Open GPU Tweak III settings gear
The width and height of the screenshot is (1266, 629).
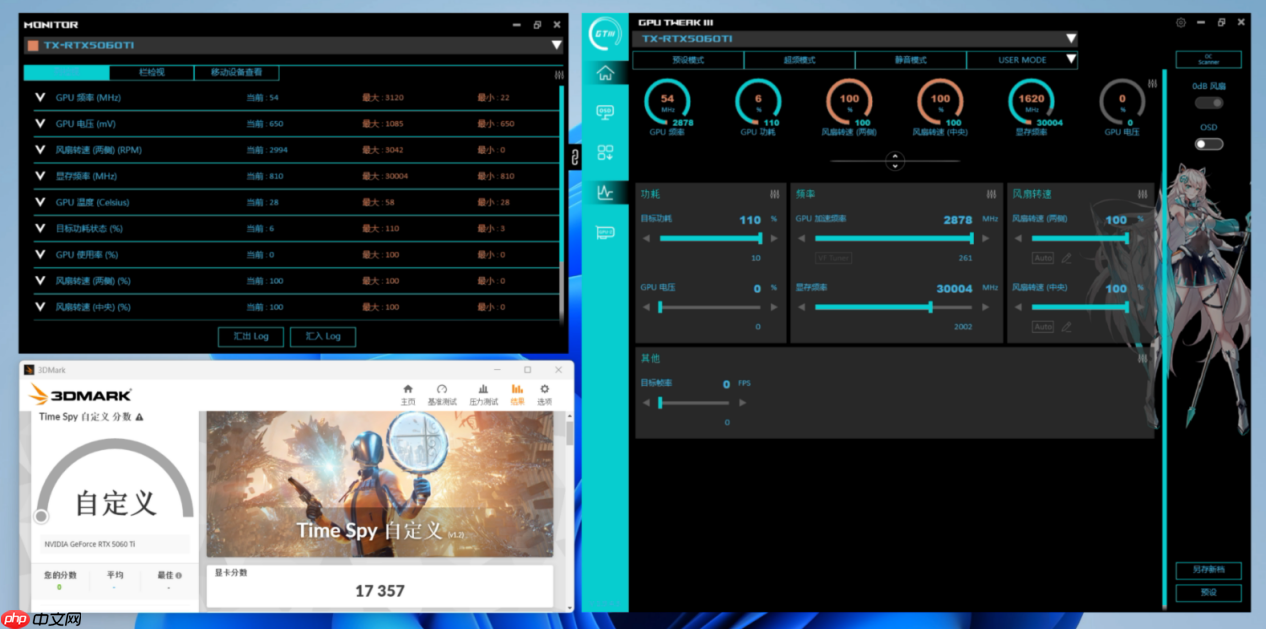(1181, 23)
